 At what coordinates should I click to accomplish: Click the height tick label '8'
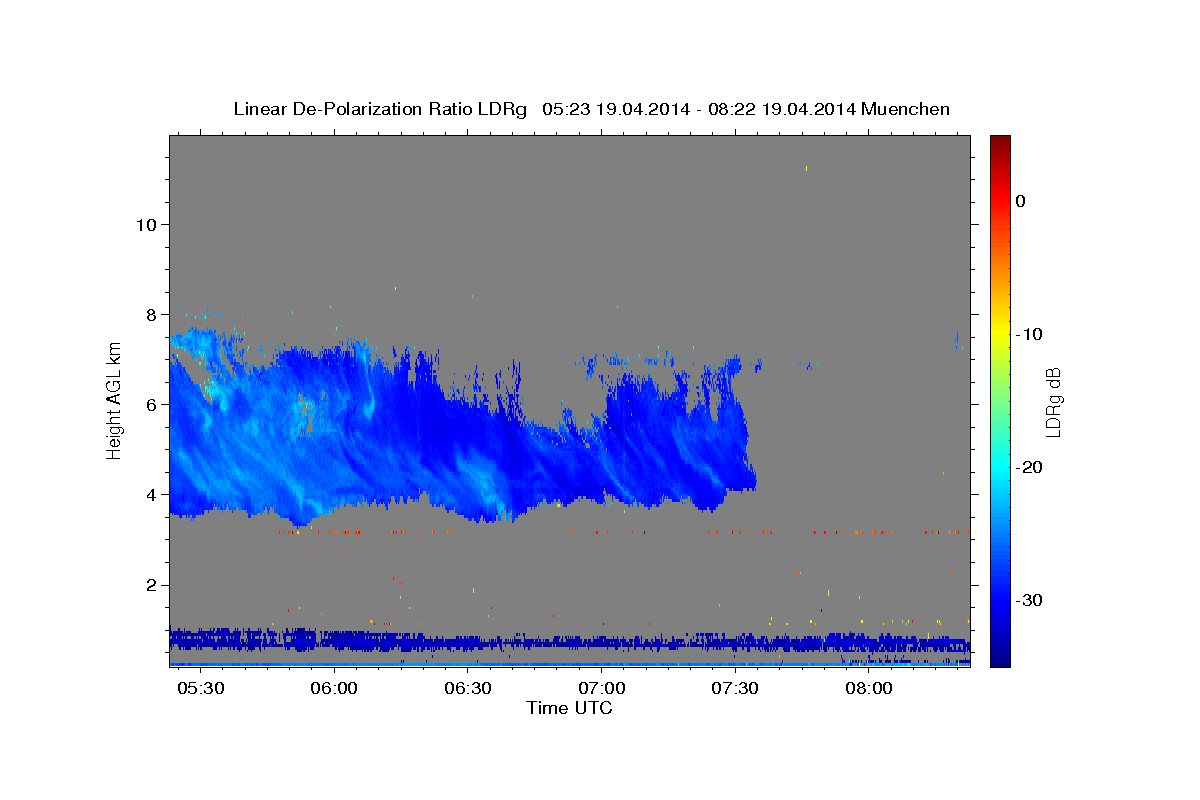point(150,314)
